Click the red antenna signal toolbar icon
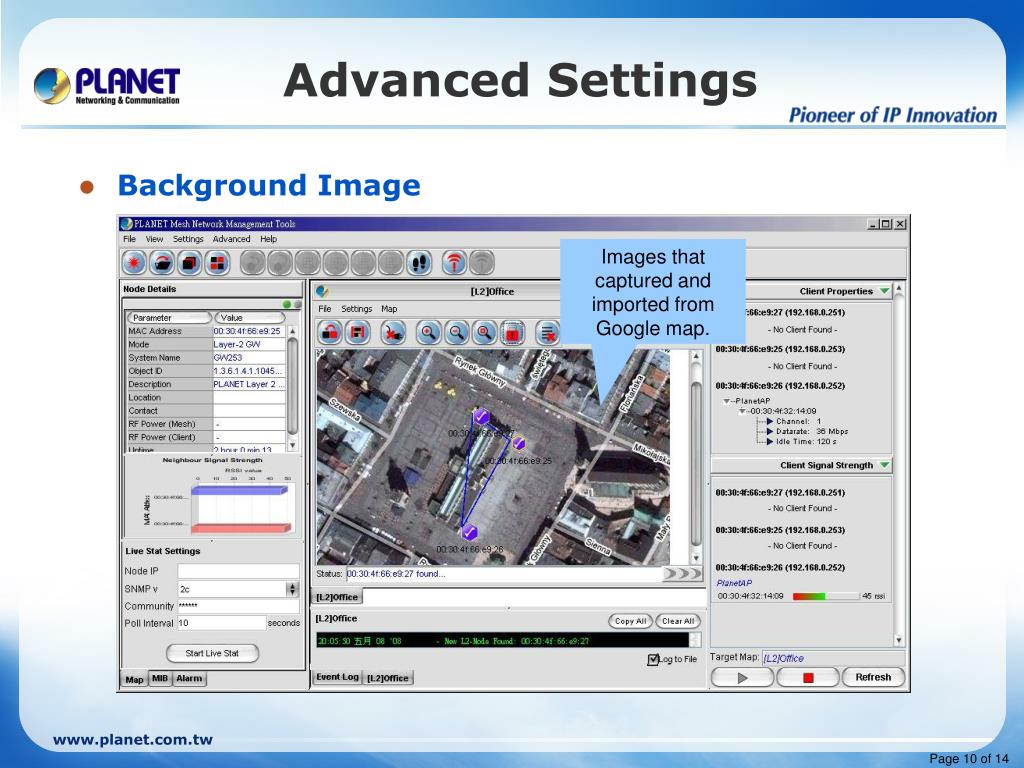 (x=455, y=263)
